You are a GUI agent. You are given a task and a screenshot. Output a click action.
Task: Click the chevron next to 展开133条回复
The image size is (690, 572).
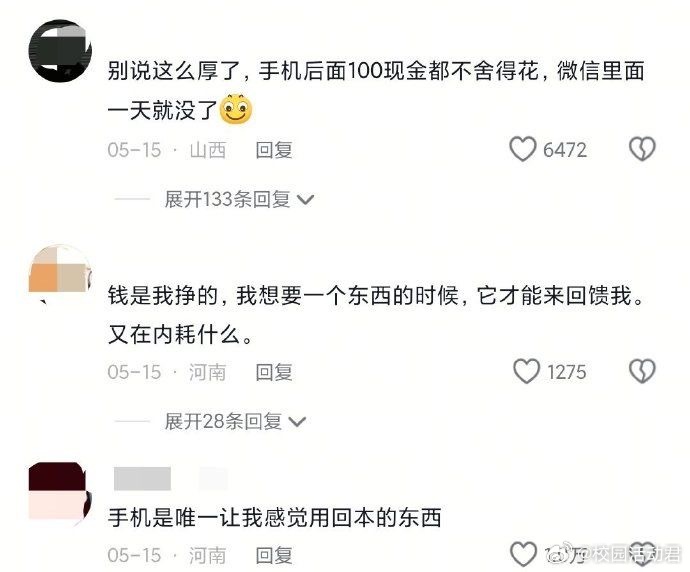(x=305, y=200)
